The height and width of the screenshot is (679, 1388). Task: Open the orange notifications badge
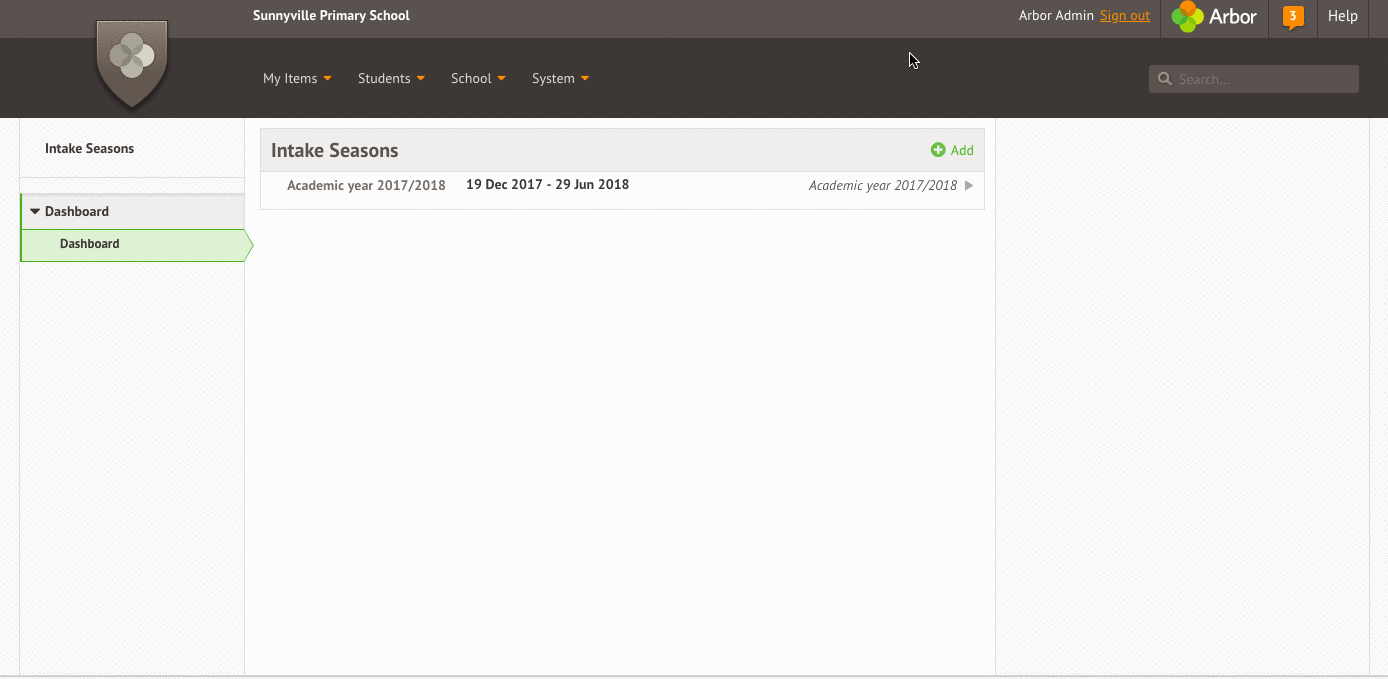(1293, 17)
